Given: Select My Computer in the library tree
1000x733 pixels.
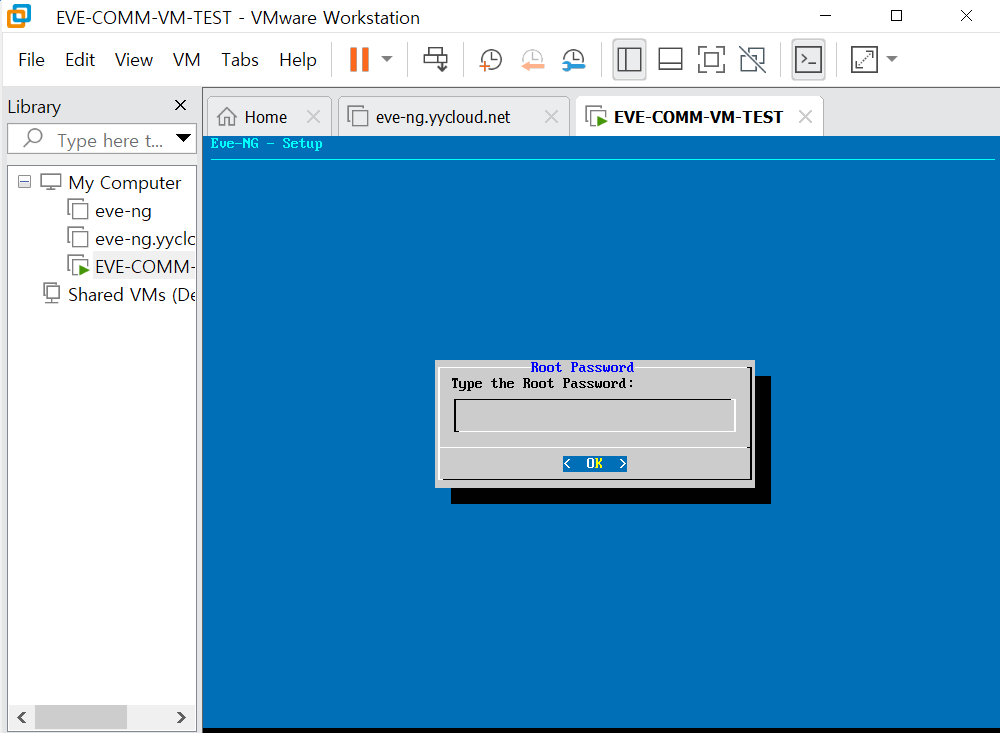Looking at the screenshot, I should click(124, 183).
